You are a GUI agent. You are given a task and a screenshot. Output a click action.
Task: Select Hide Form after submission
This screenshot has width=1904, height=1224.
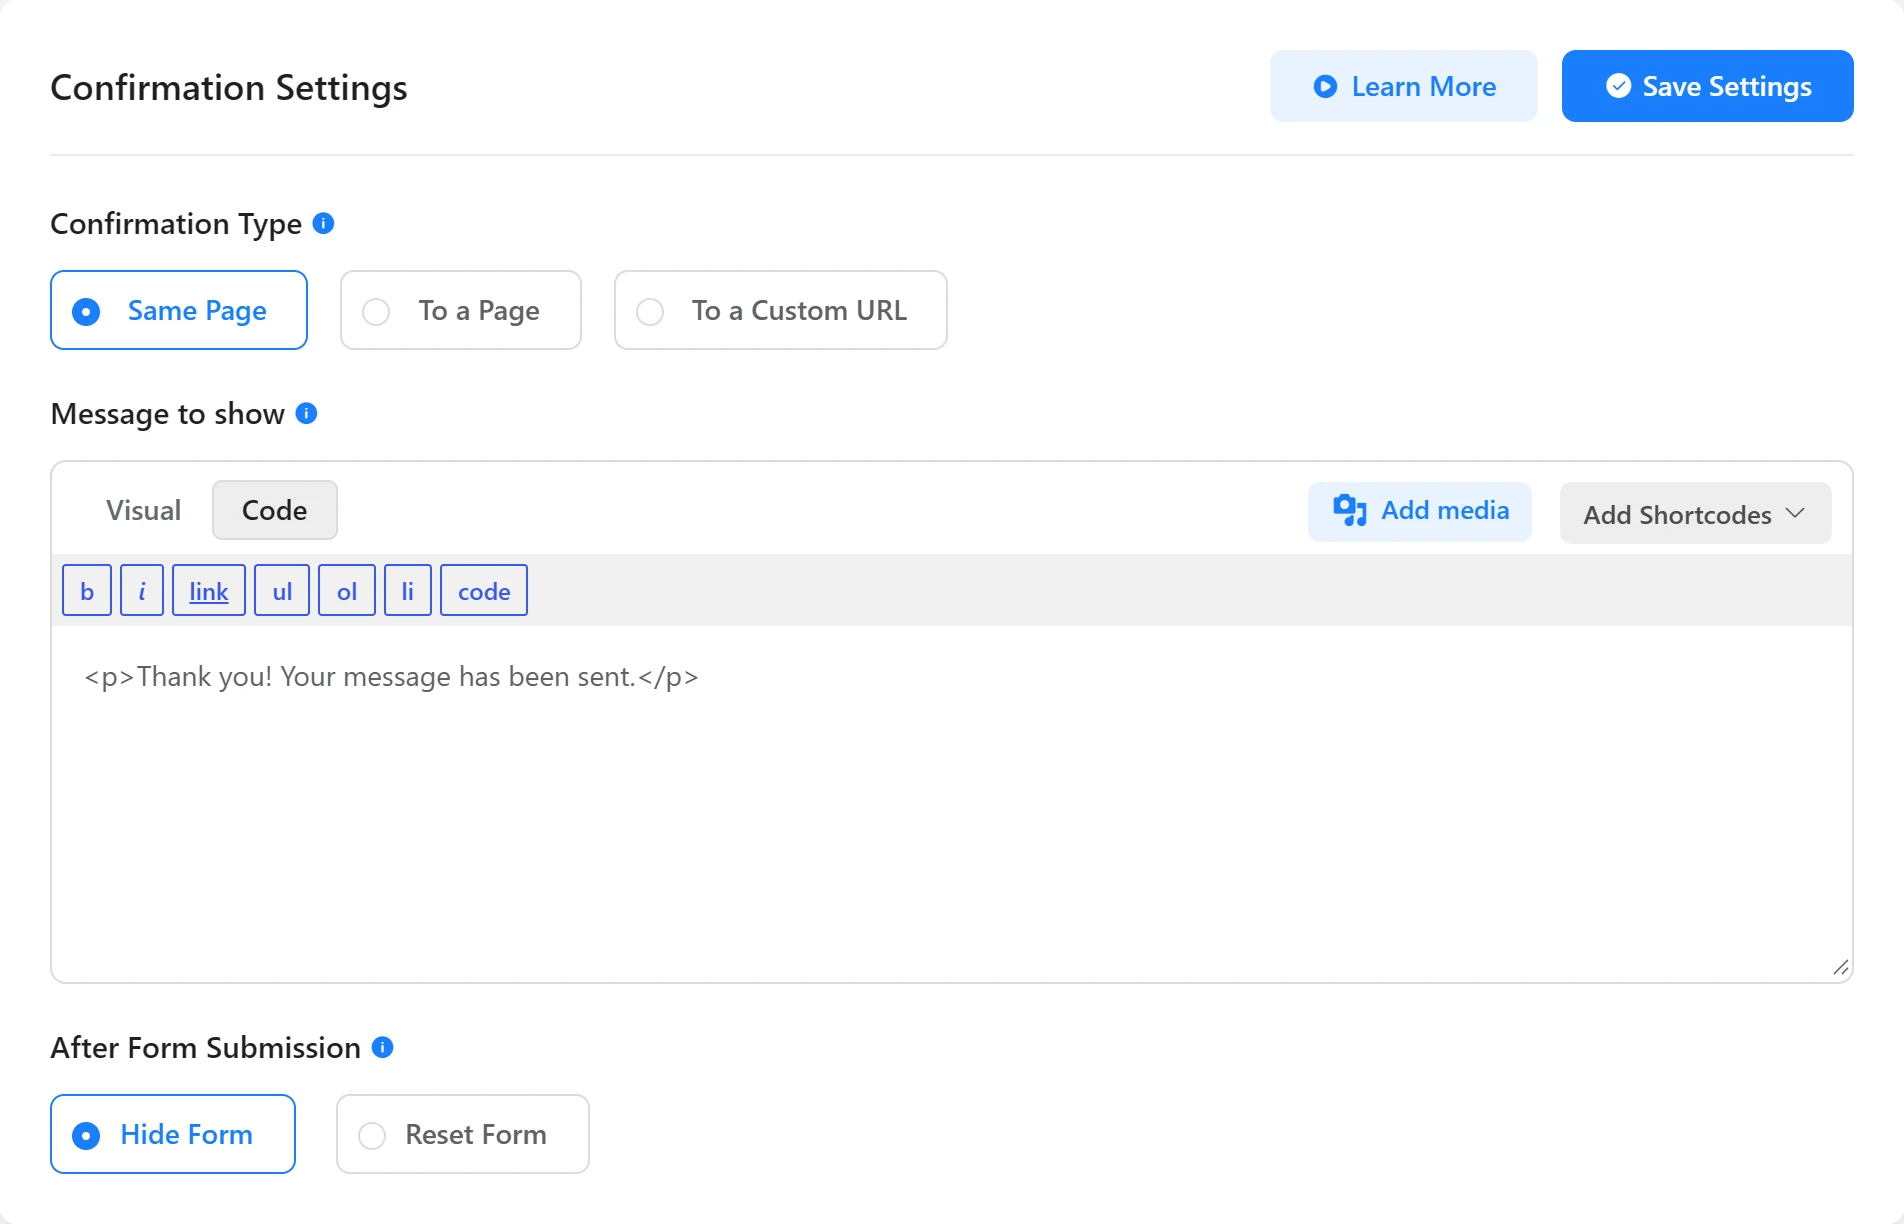click(173, 1134)
